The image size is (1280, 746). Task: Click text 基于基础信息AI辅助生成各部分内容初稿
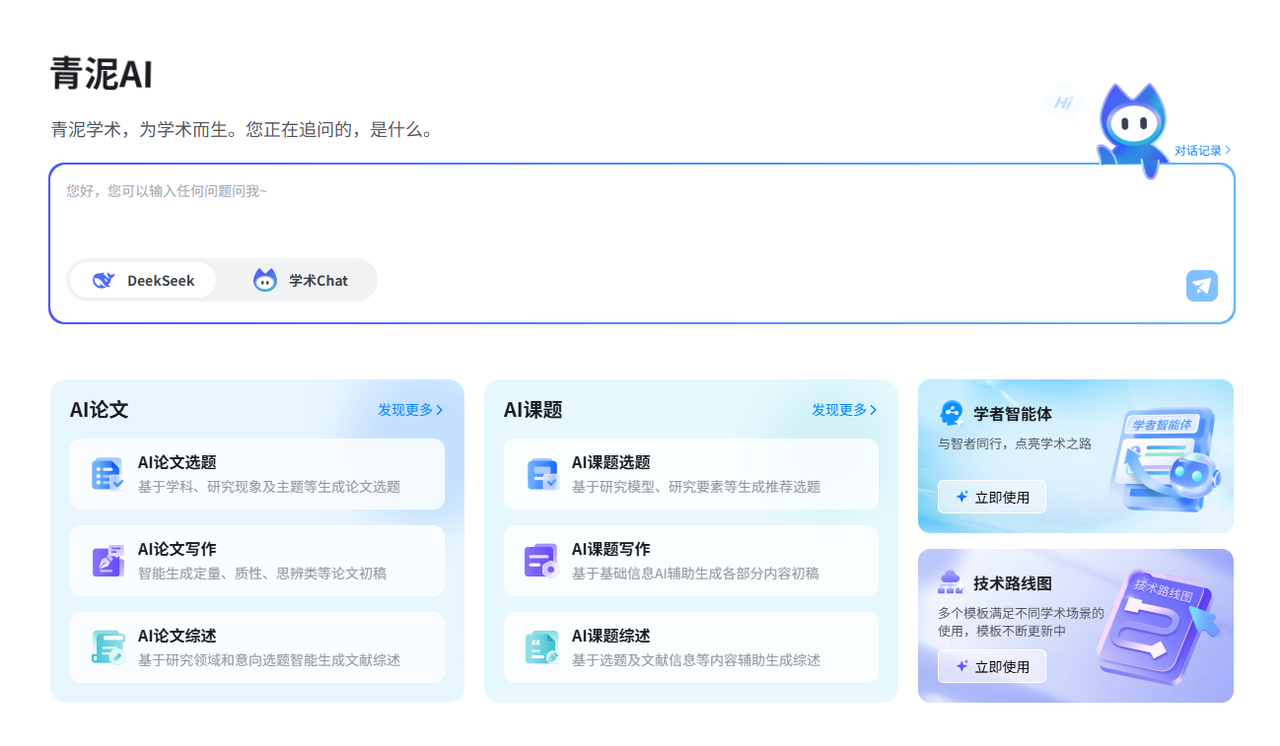pos(696,574)
